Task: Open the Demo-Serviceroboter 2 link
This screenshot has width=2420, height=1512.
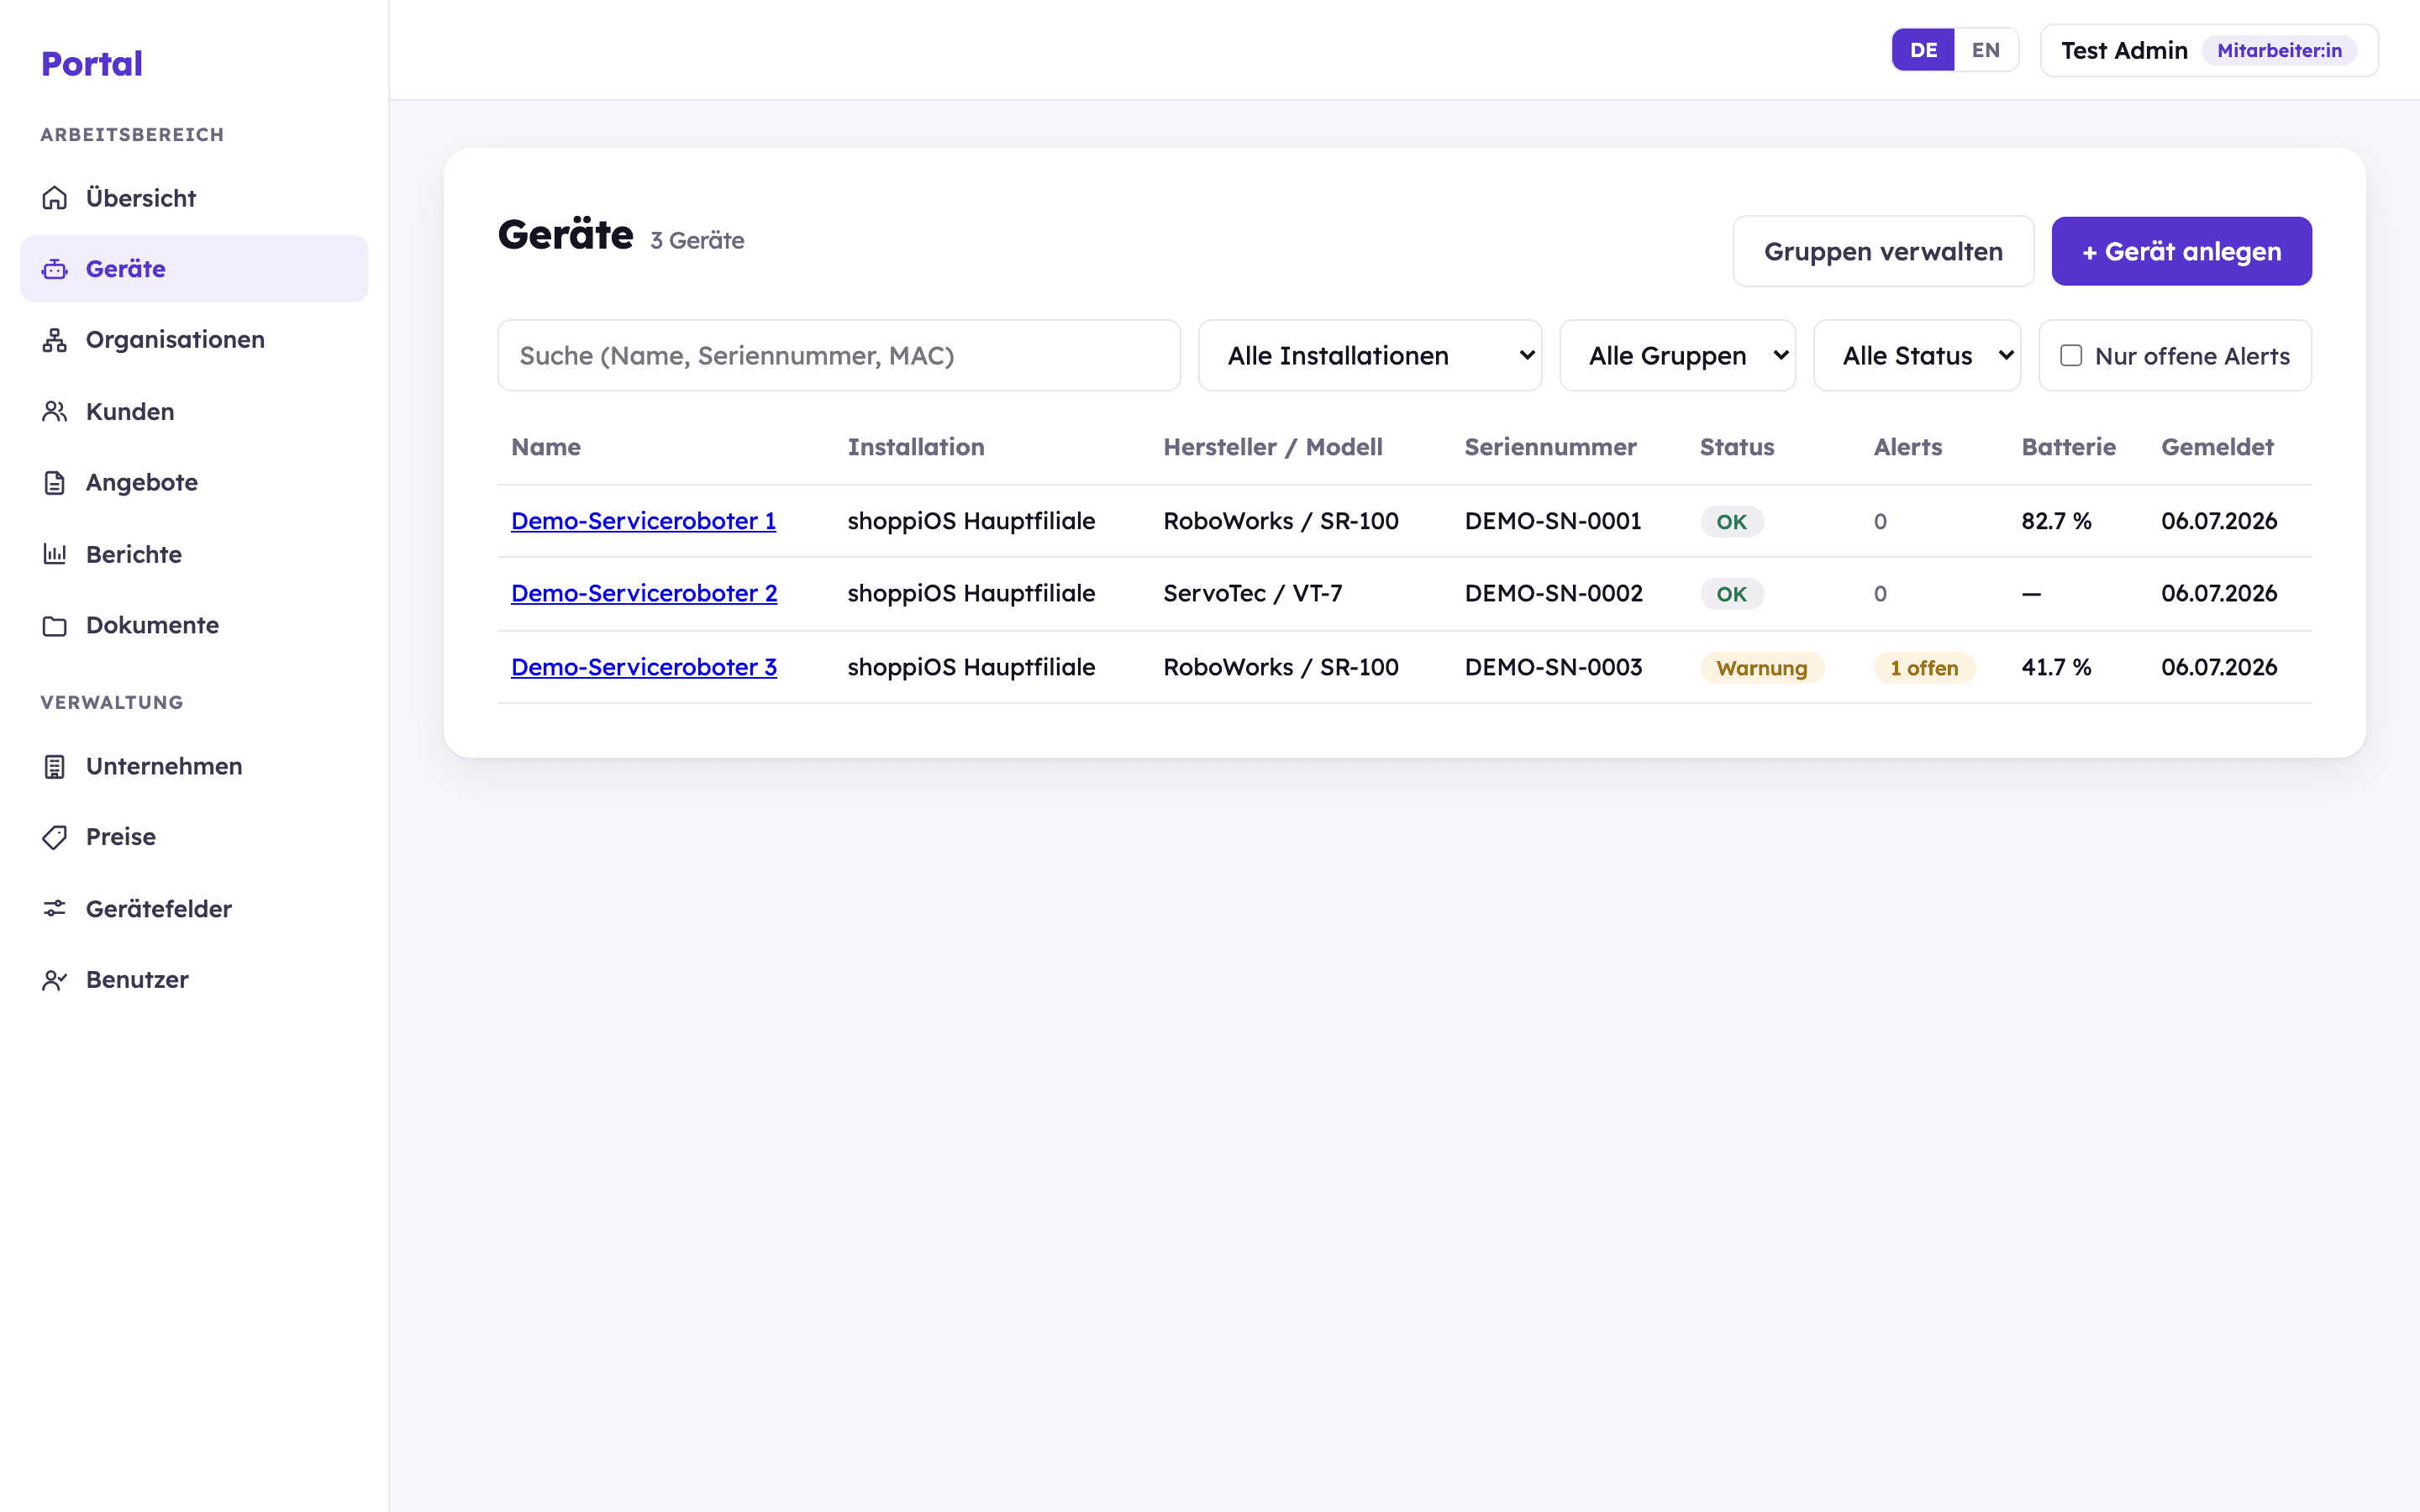Action: point(644,593)
